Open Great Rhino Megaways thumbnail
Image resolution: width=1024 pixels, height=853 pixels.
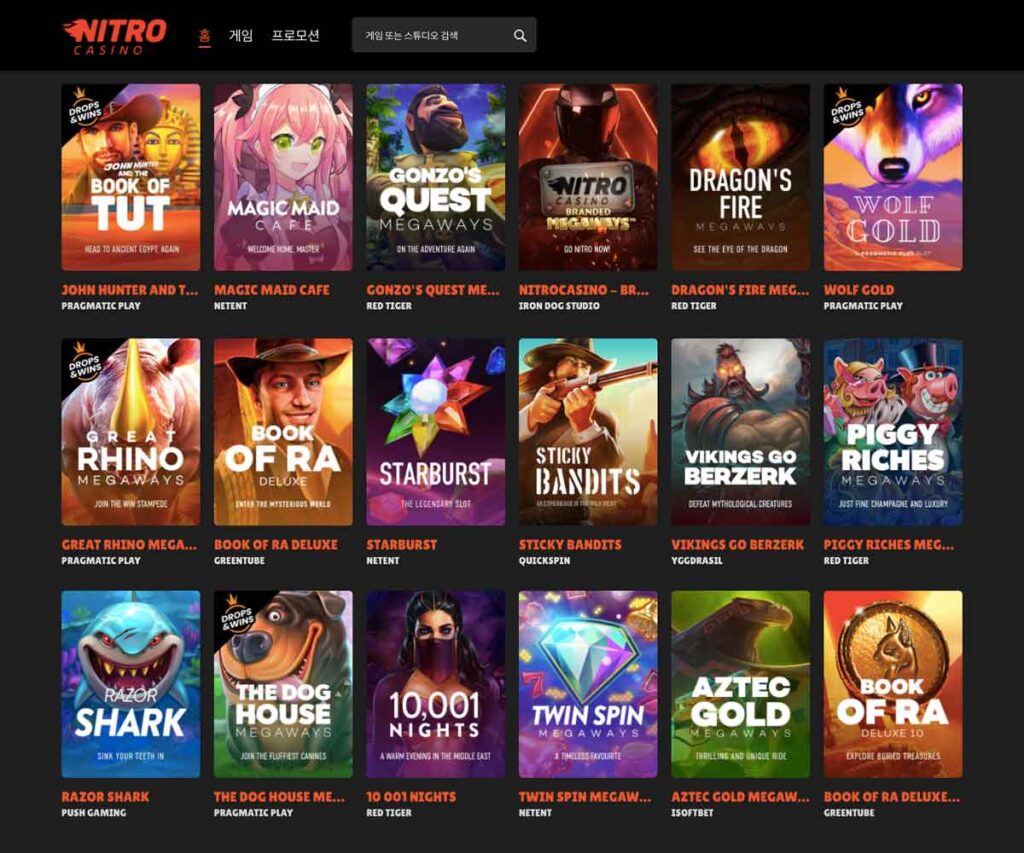[131, 432]
